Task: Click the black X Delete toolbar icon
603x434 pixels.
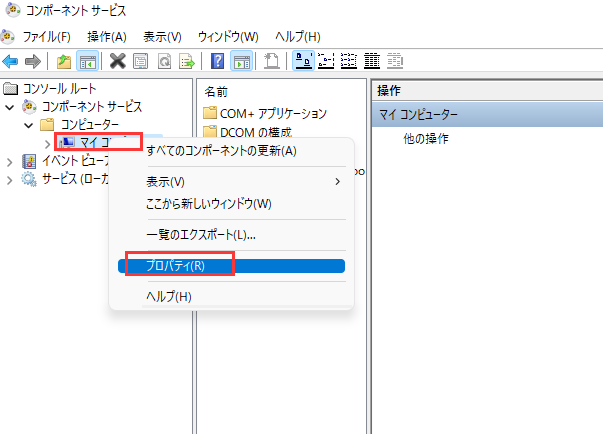Action: [118, 61]
